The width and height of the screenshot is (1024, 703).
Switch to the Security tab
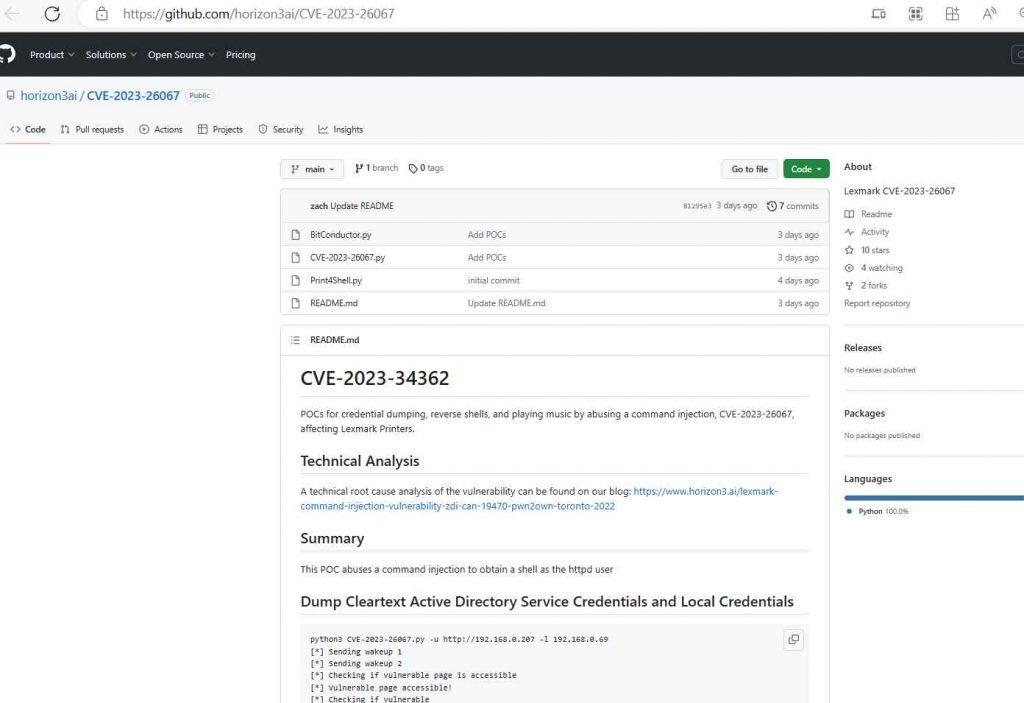click(281, 129)
